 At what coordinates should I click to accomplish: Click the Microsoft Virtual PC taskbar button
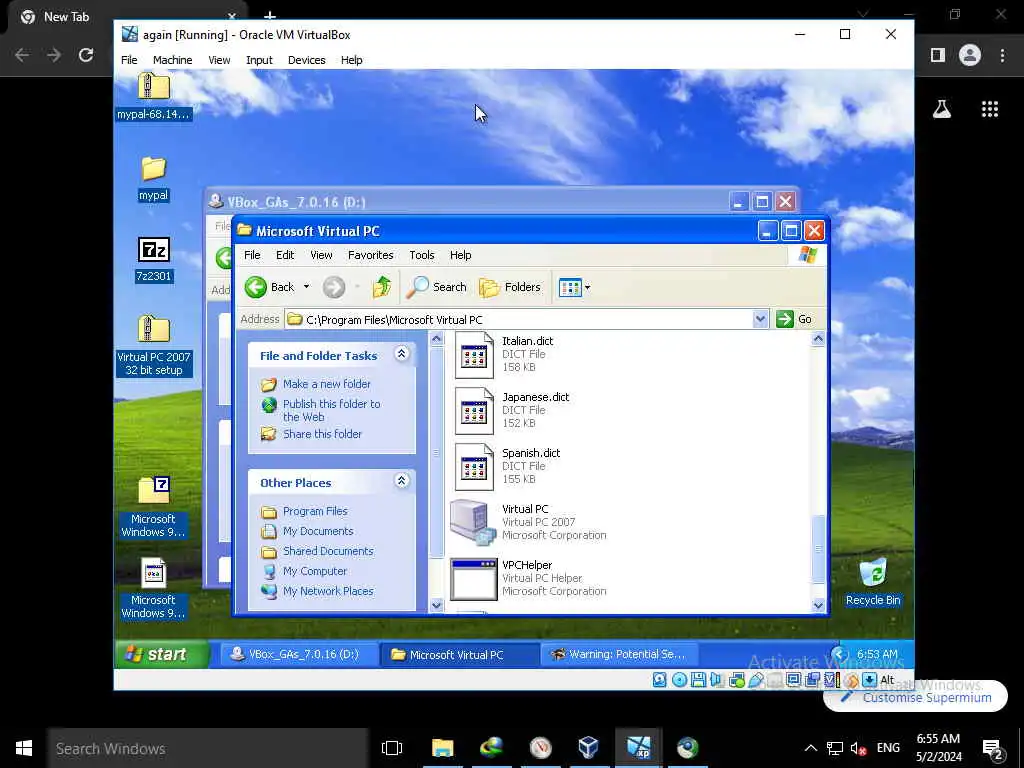pyautogui.click(x=459, y=654)
